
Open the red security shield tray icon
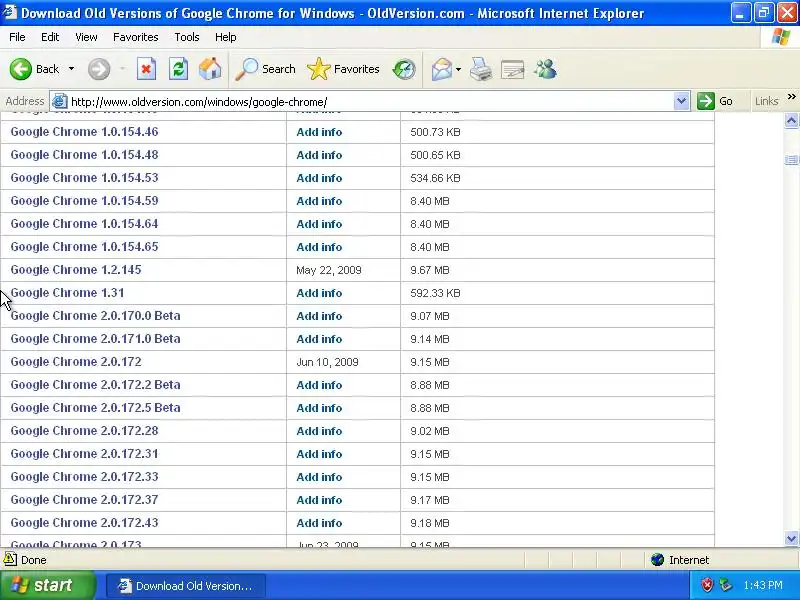click(707, 585)
